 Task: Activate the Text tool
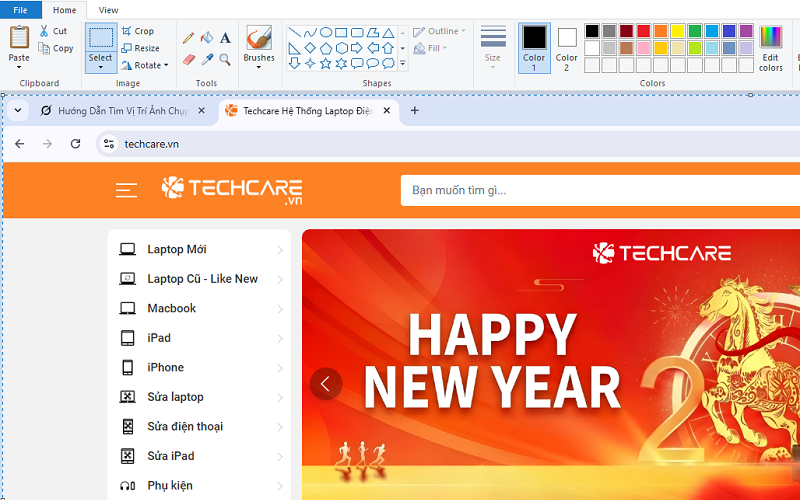tap(225, 38)
